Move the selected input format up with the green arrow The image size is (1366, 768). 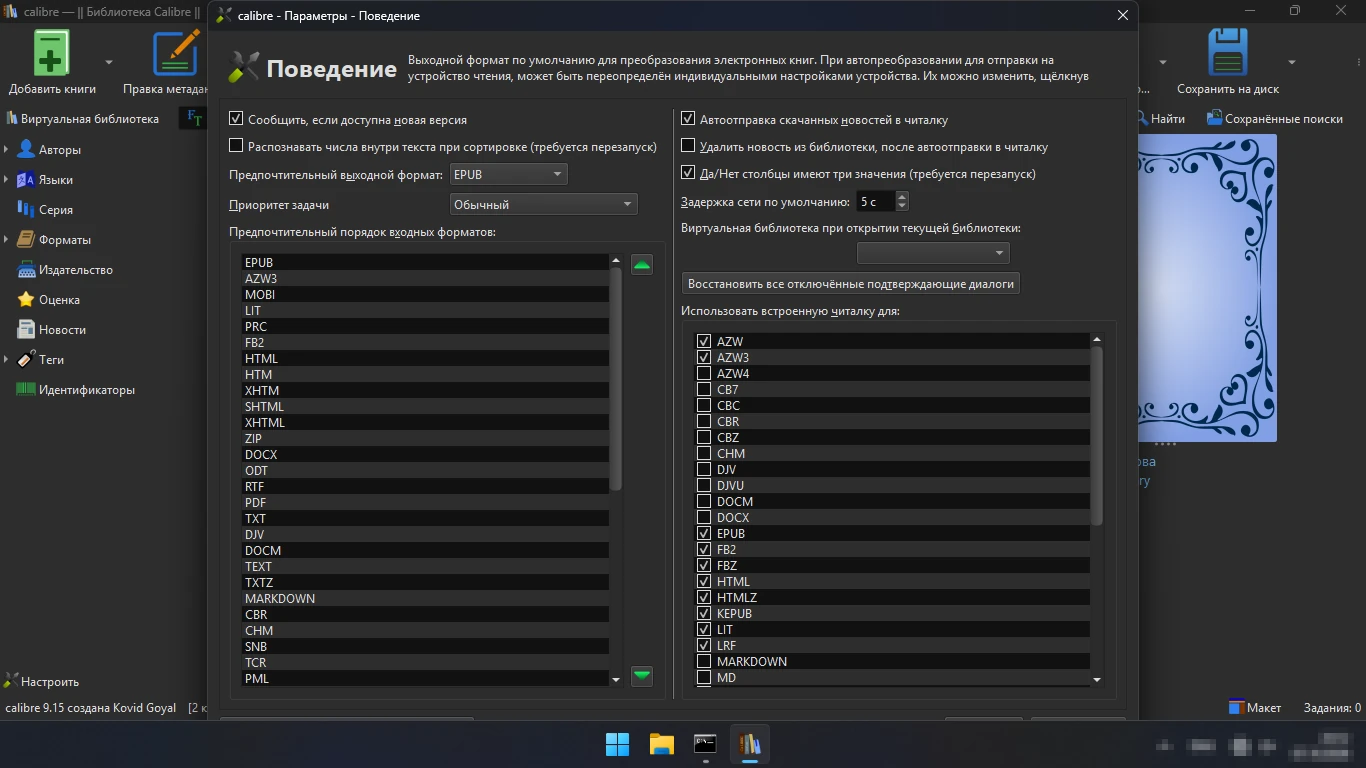pyautogui.click(x=642, y=264)
